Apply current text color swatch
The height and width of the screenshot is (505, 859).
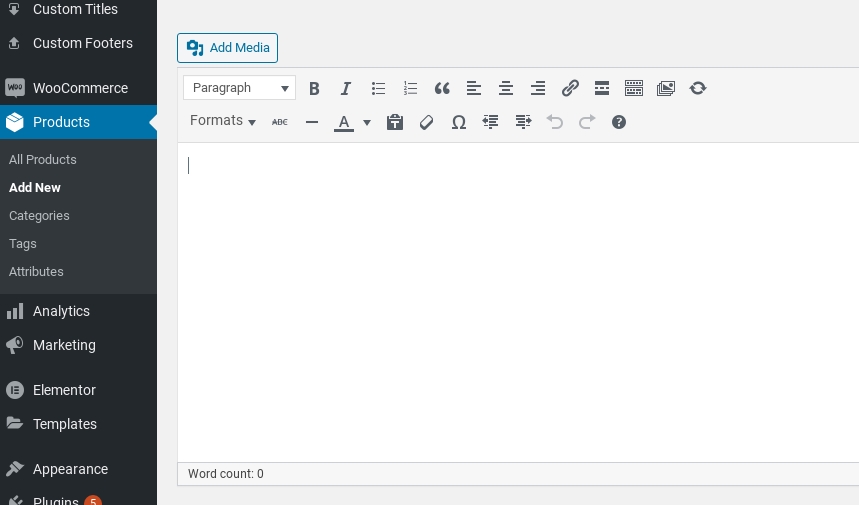(344, 122)
